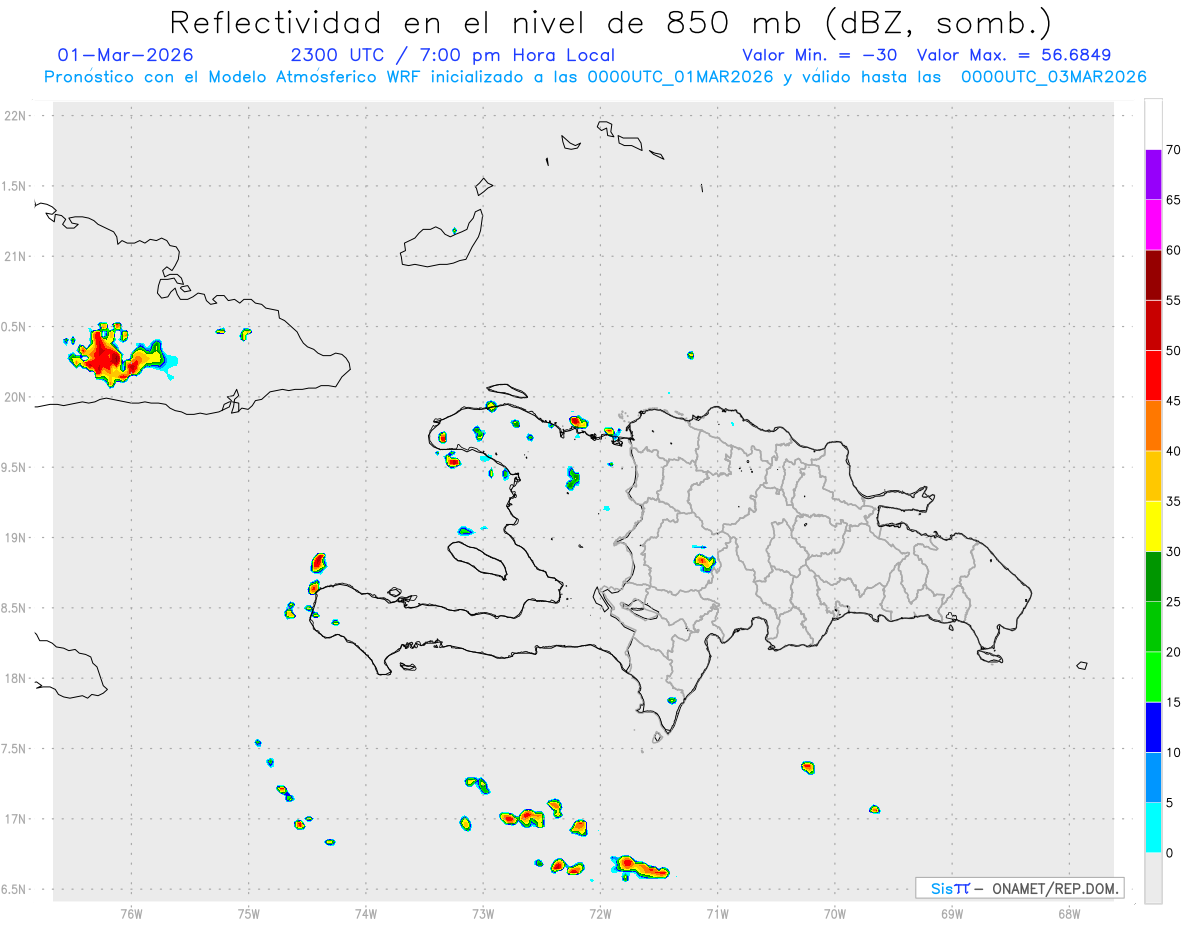1200x927 pixels.
Task: Click the latitude label '7.5N'
Action: click(15, 749)
